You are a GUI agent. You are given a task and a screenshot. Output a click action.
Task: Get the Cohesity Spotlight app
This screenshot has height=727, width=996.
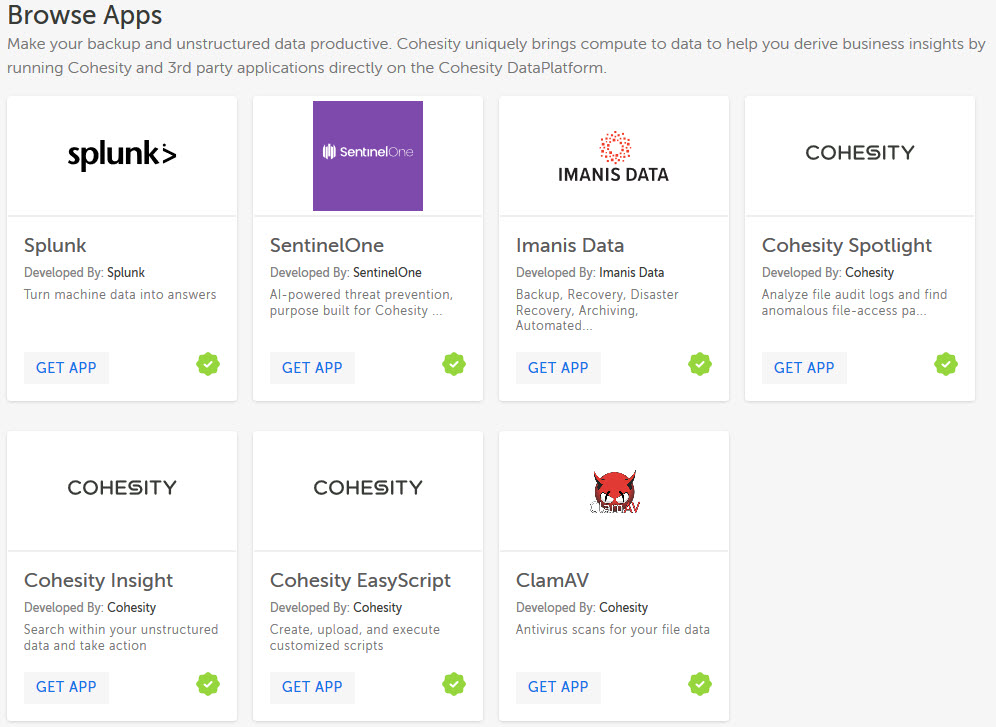click(804, 368)
